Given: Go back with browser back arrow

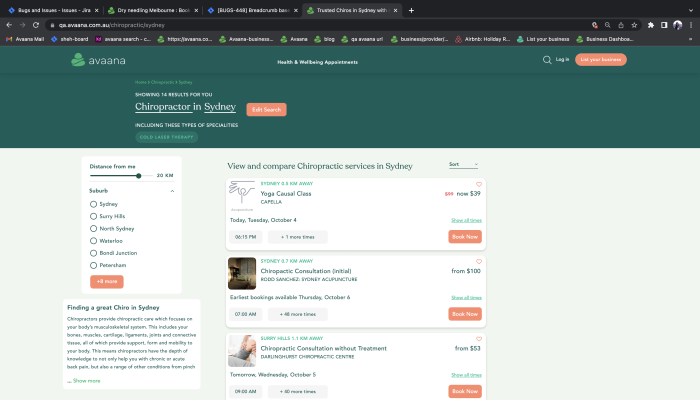Looking at the screenshot, I should [x=9, y=25].
